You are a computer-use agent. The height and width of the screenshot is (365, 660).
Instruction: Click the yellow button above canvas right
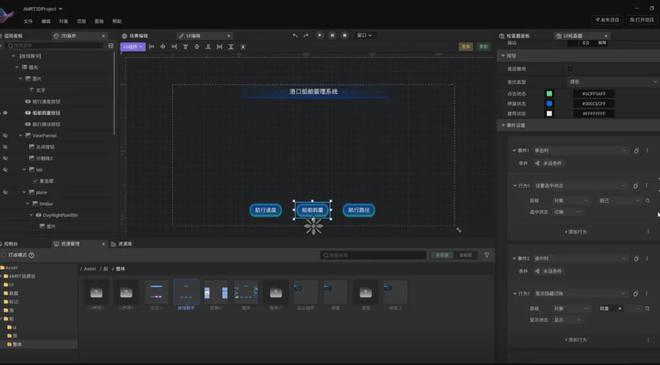(466, 47)
